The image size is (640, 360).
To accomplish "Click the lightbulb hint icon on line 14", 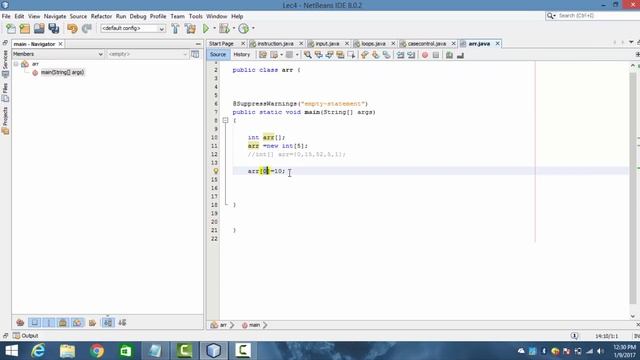I will coord(216,171).
